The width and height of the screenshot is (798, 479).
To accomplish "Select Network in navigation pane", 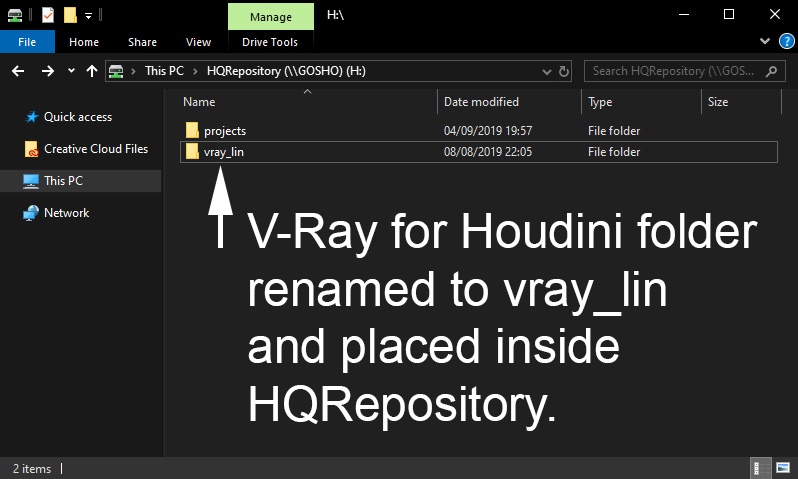I will point(66,213).
